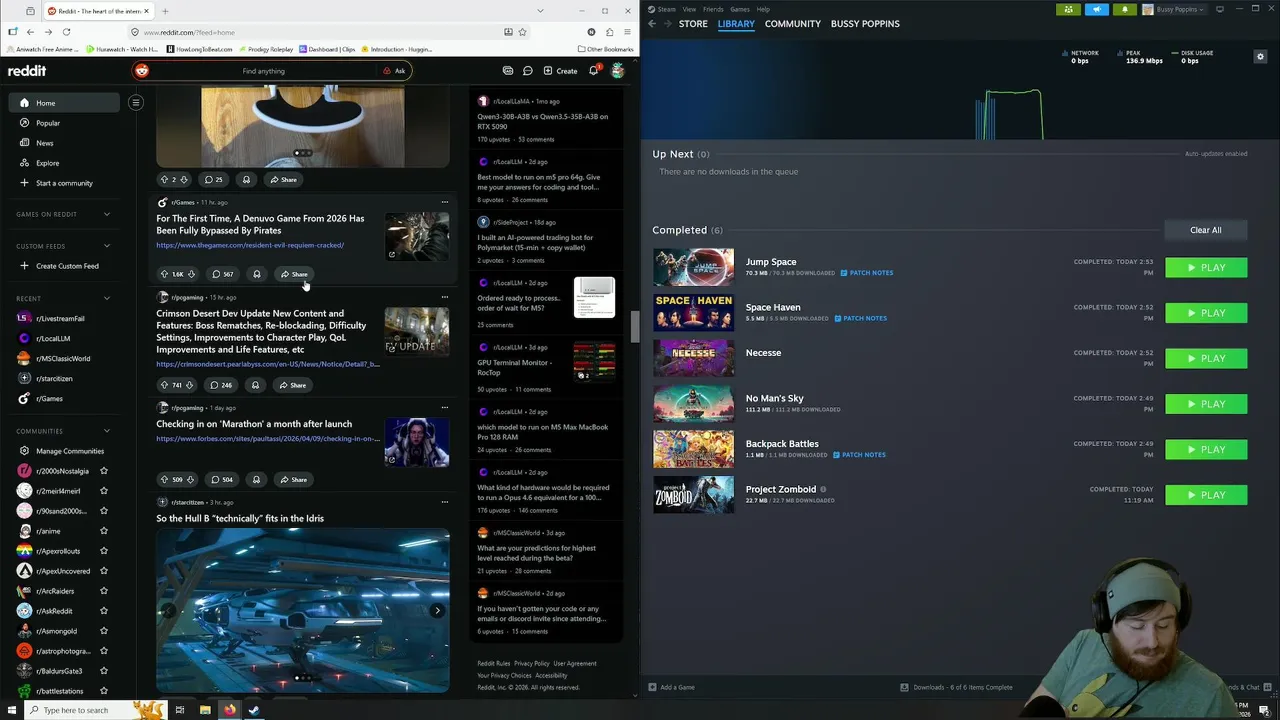
Task: Open Other Bookmarks folder
Action: 605,49
